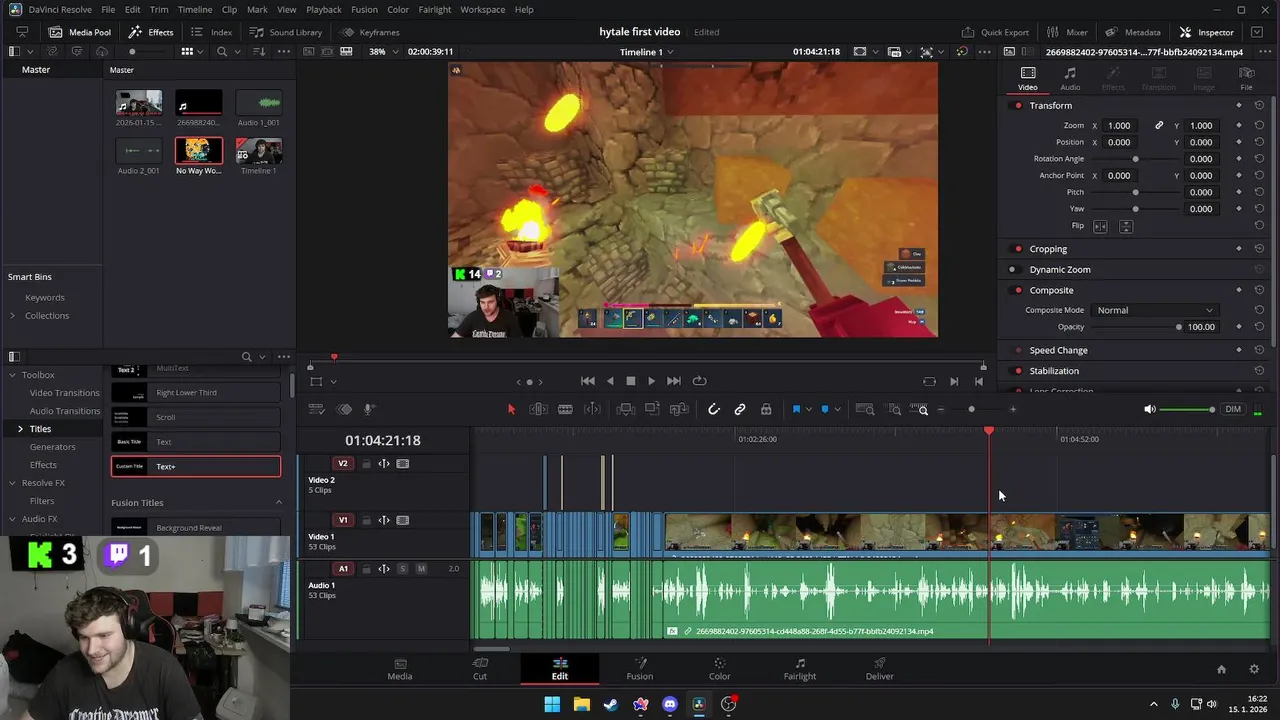
Task: Activate the Blade Edit Mode tool
Action: [x=565, y=409]
